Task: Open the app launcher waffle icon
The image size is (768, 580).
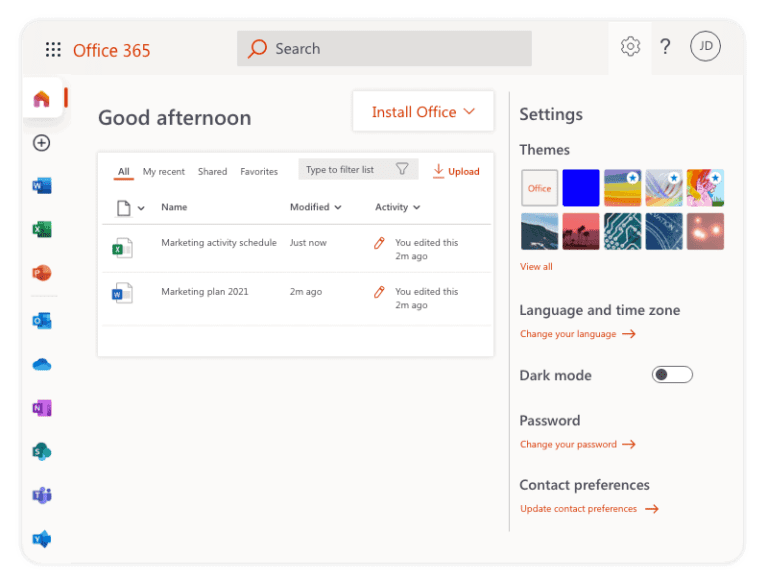Action: tap(53, 50)
